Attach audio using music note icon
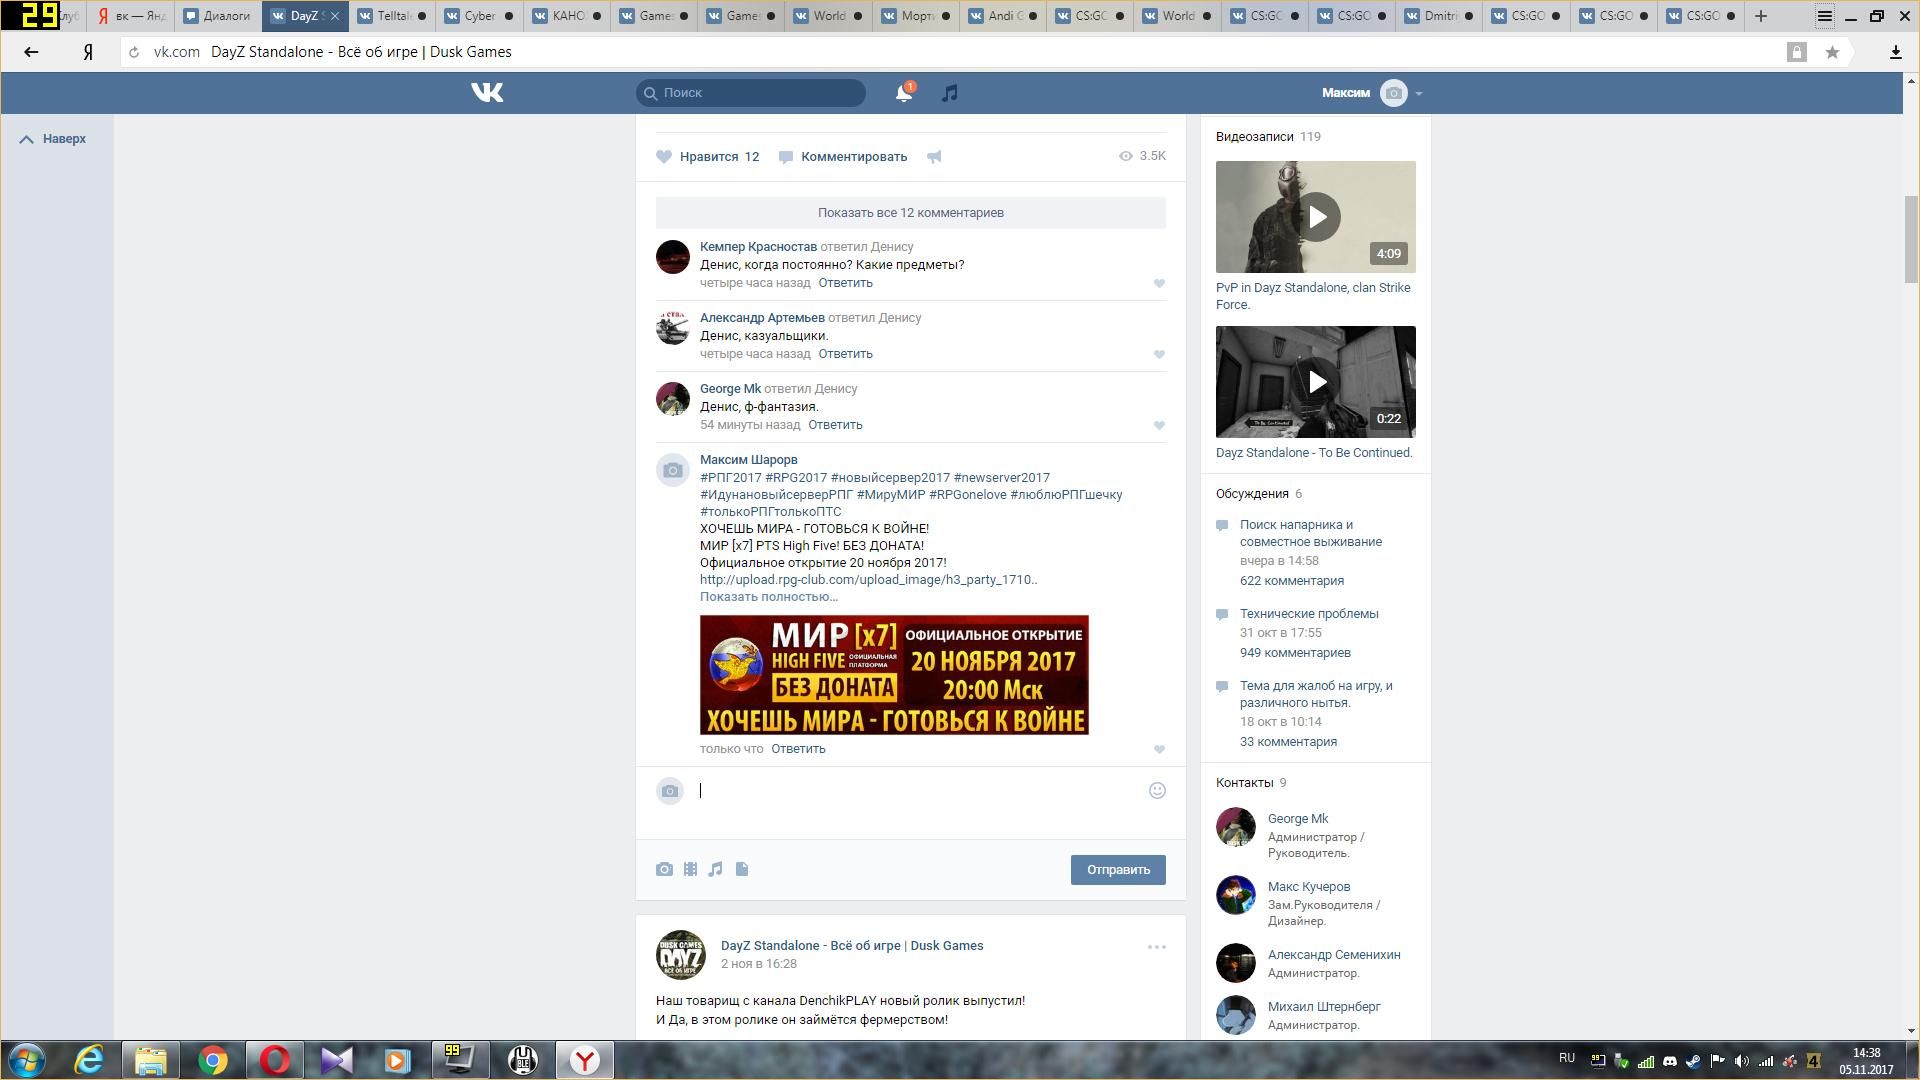1920x1080 pixels. pyautogui.click(x=716, y=870)
